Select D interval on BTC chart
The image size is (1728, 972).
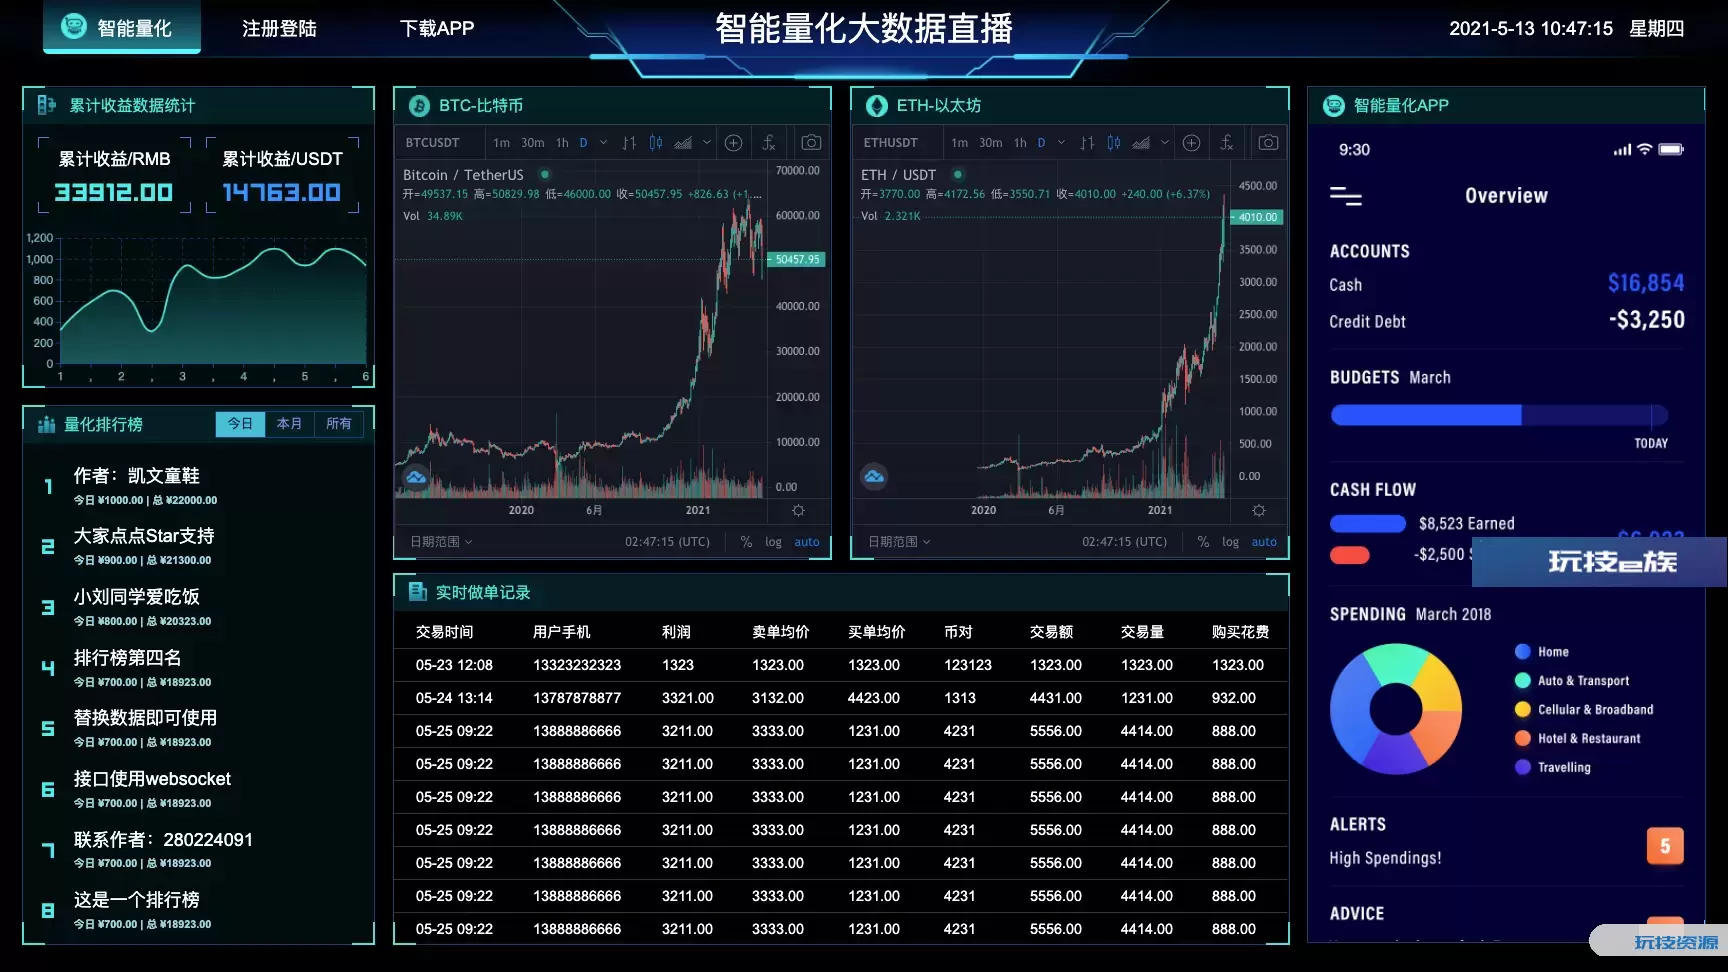[x=583, y=143]
